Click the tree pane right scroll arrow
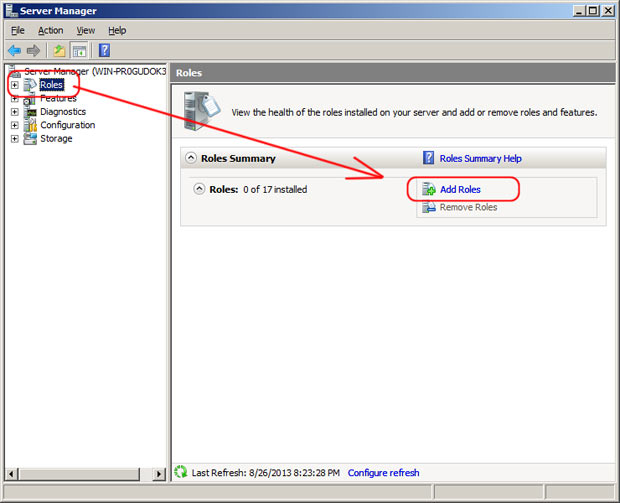 click(x=159, y=474)
